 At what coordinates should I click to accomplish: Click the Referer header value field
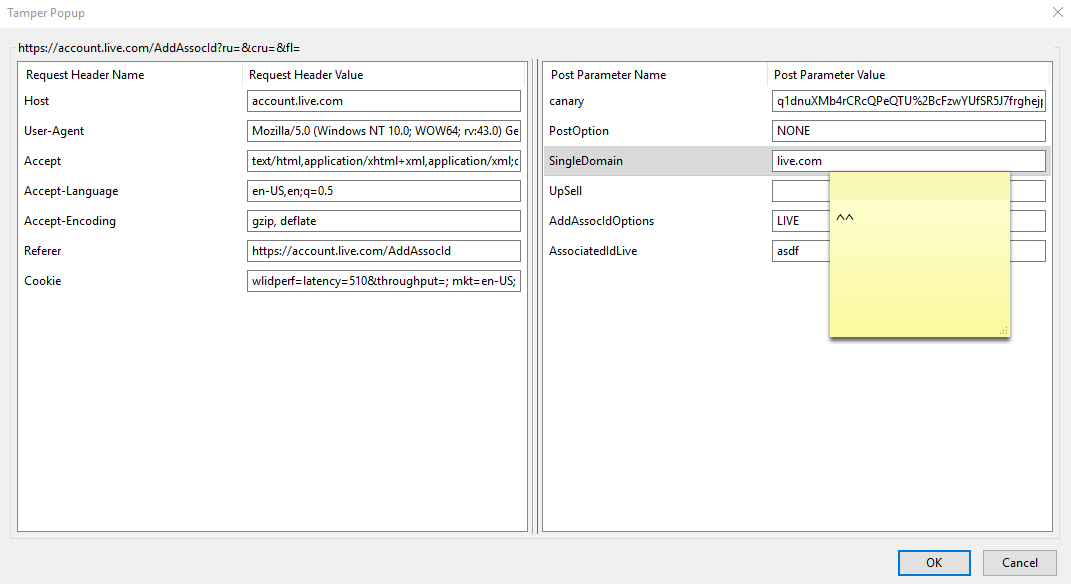pos(383,250)
